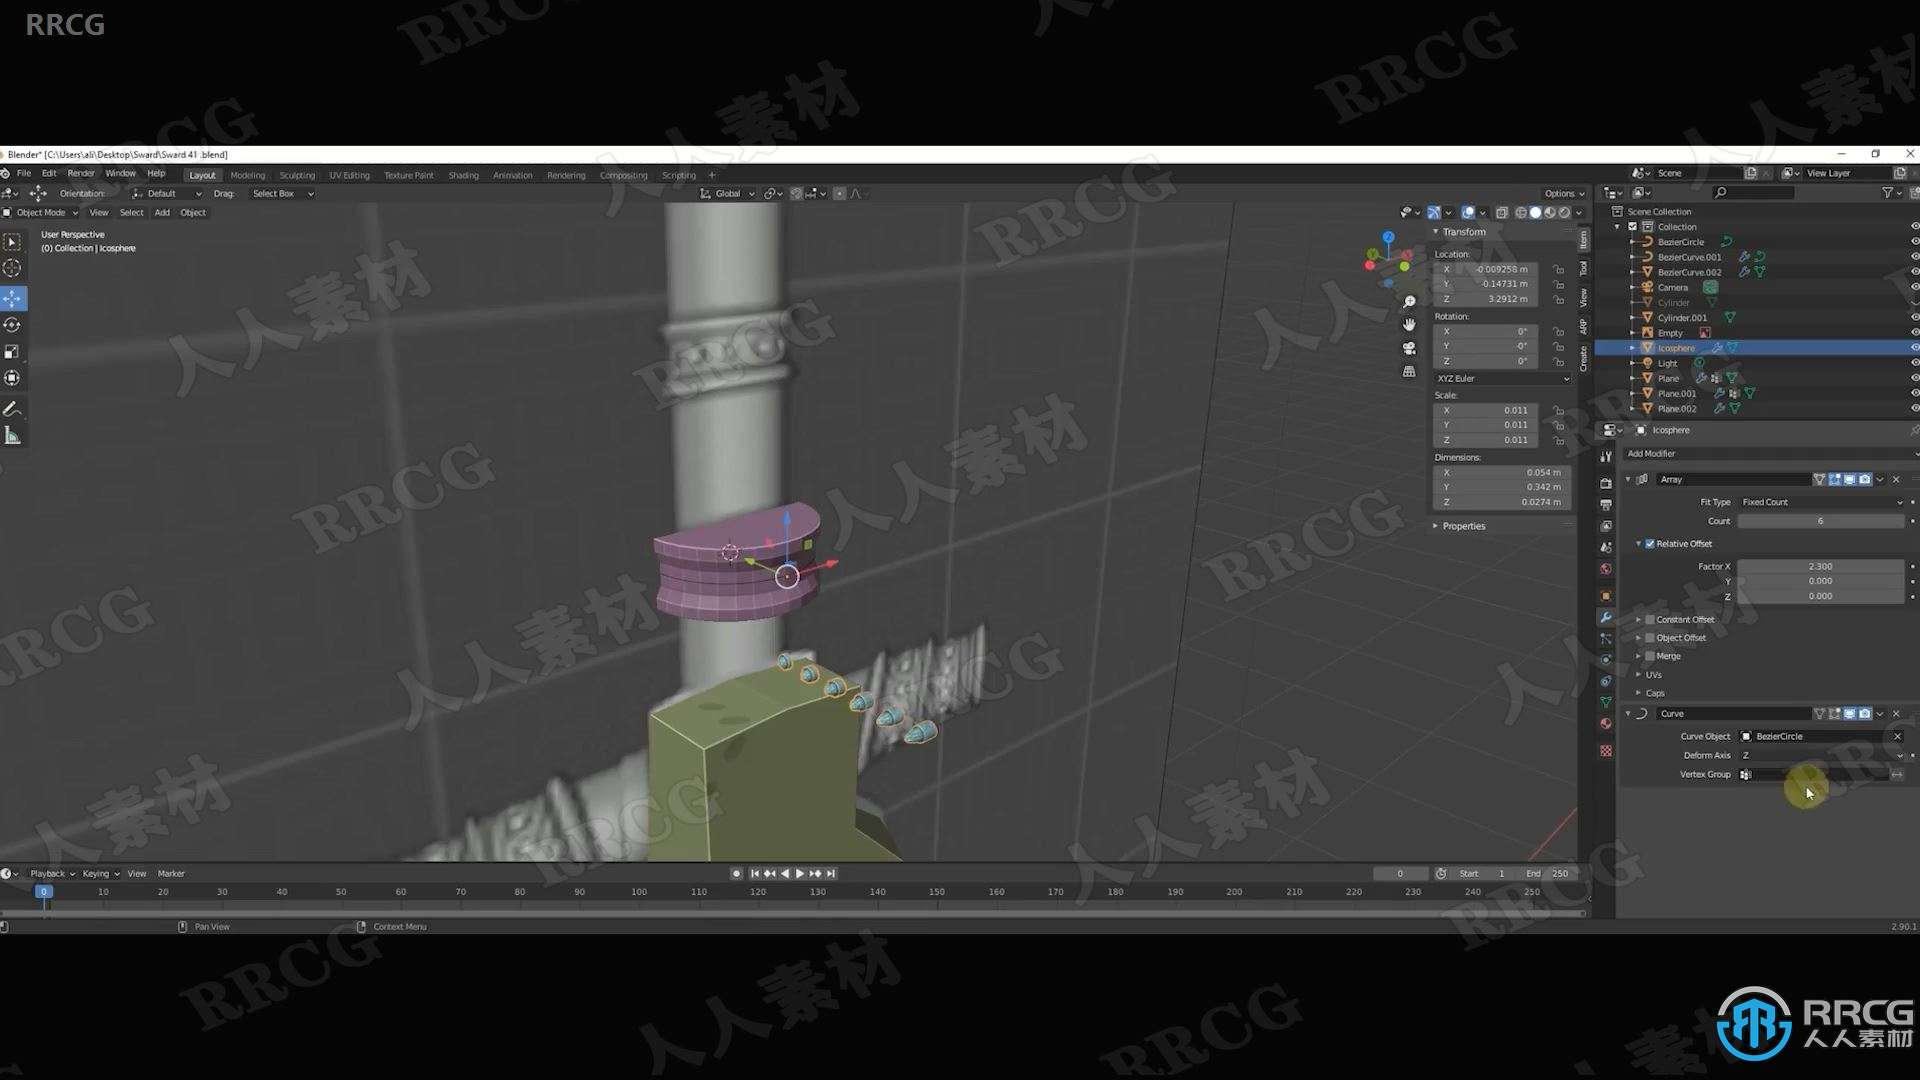
Task: Activate the Scale tool
Action: tap(12, 351)
